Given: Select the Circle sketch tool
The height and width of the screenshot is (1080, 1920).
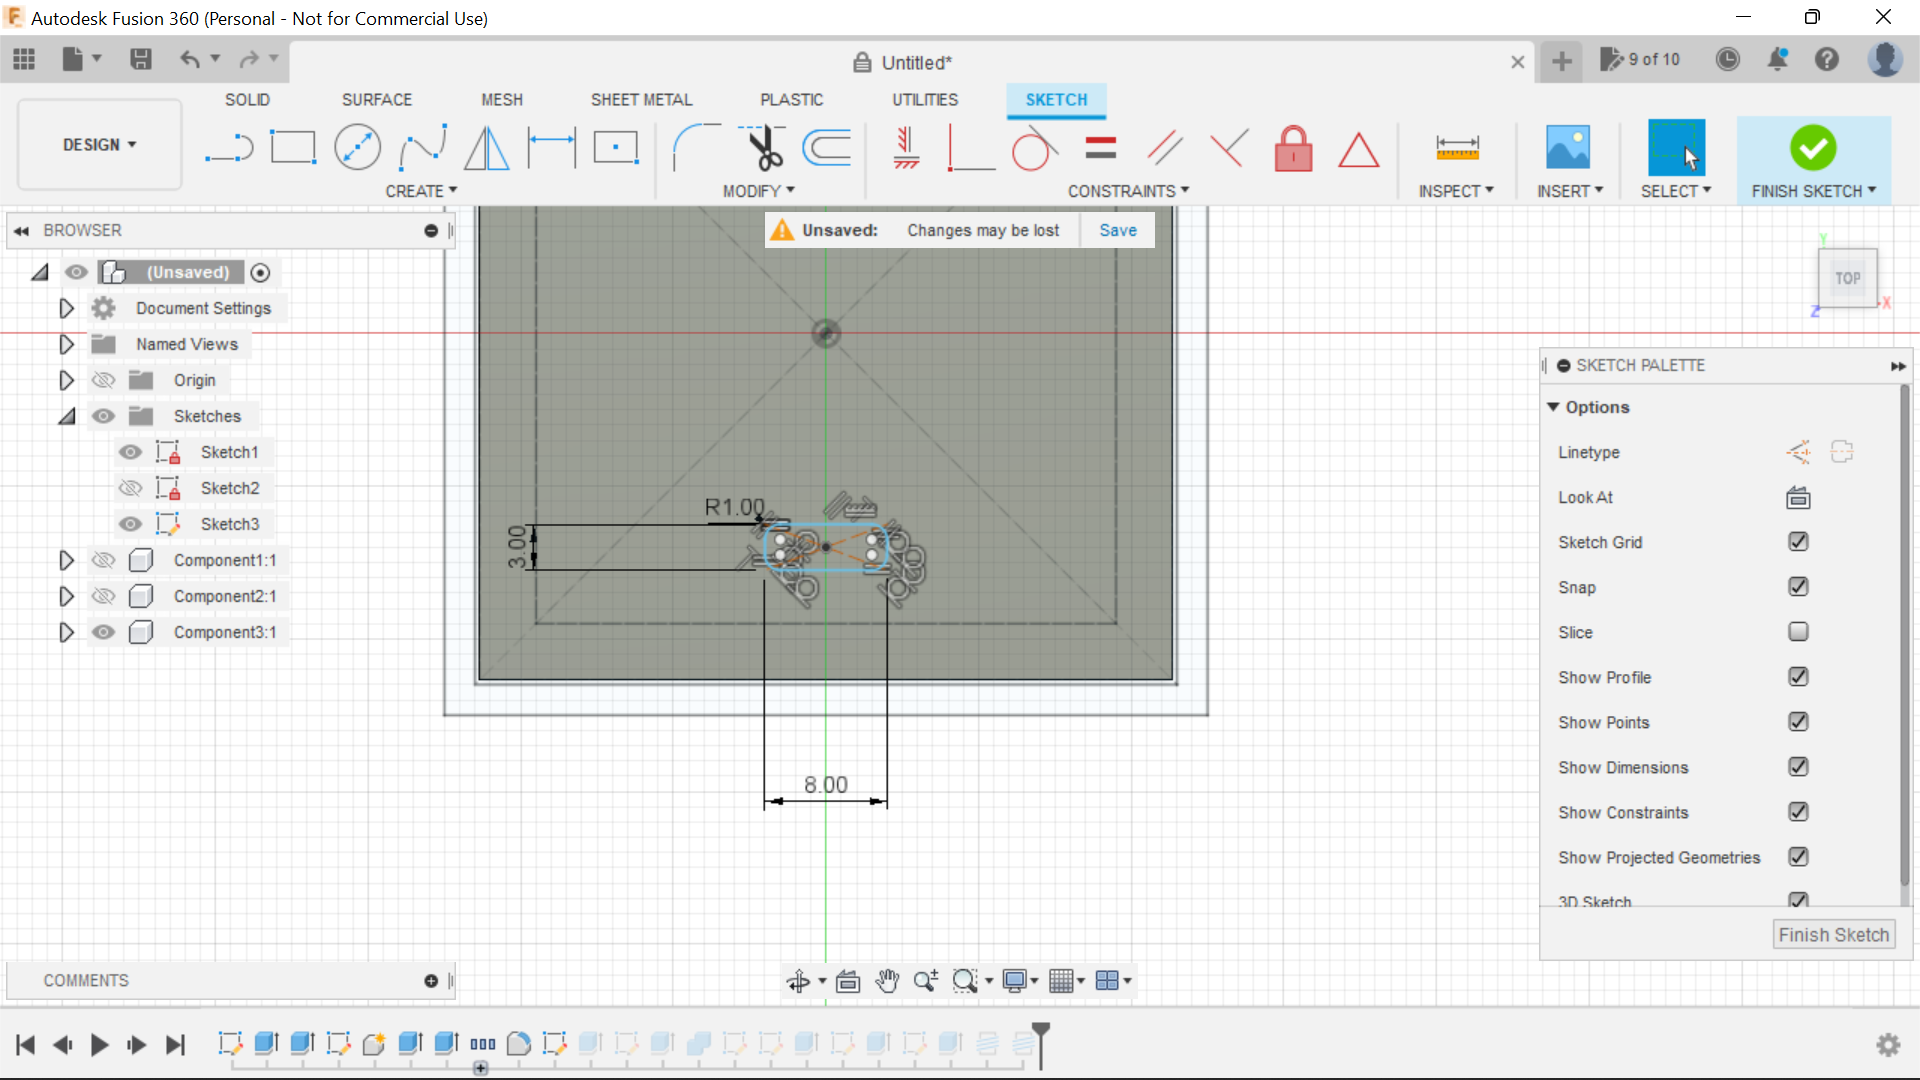Looking at the screenshot, I should tap(357, 147).
